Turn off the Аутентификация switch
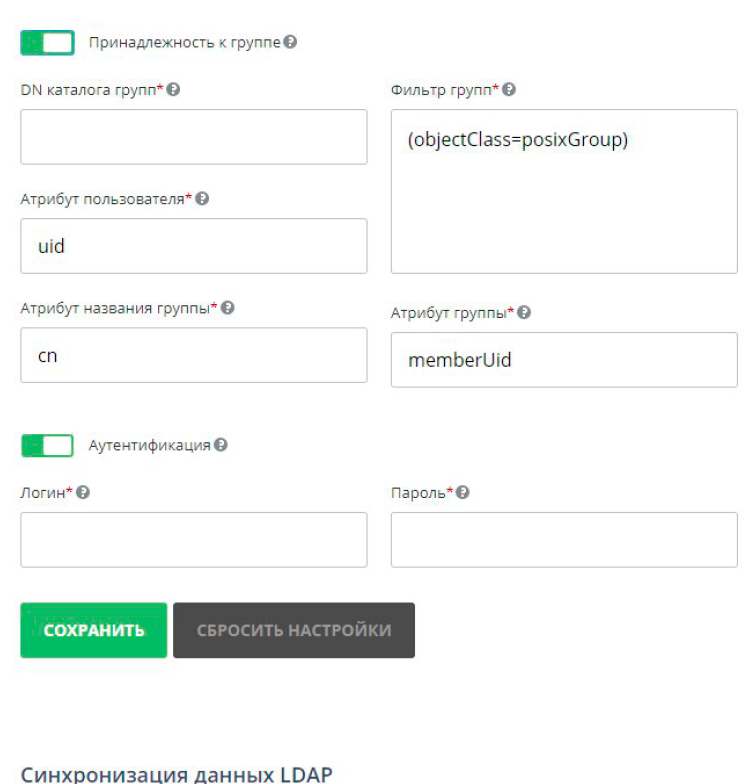Screen dimensions: 756x784 point(47,445)
